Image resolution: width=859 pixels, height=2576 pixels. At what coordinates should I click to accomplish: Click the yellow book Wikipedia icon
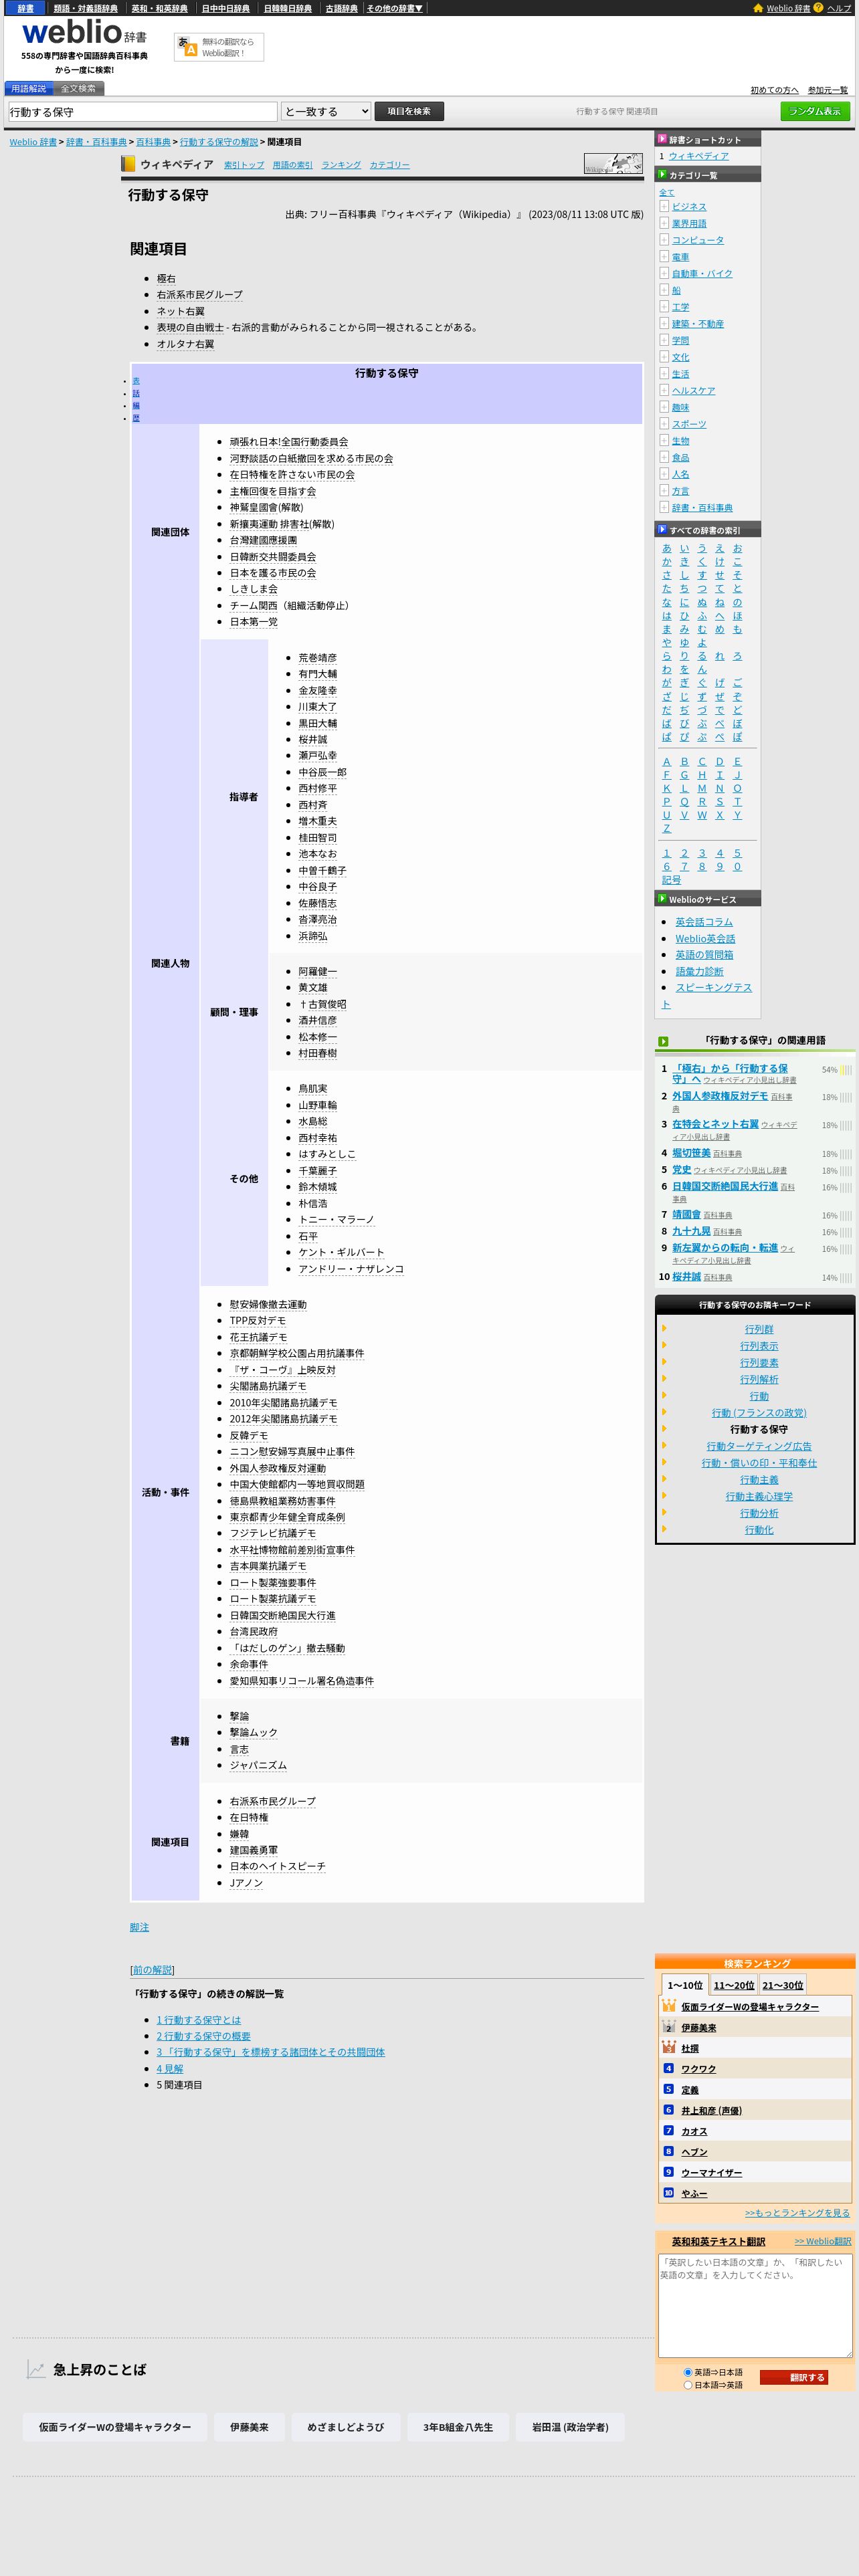click(x=128, y=164)
